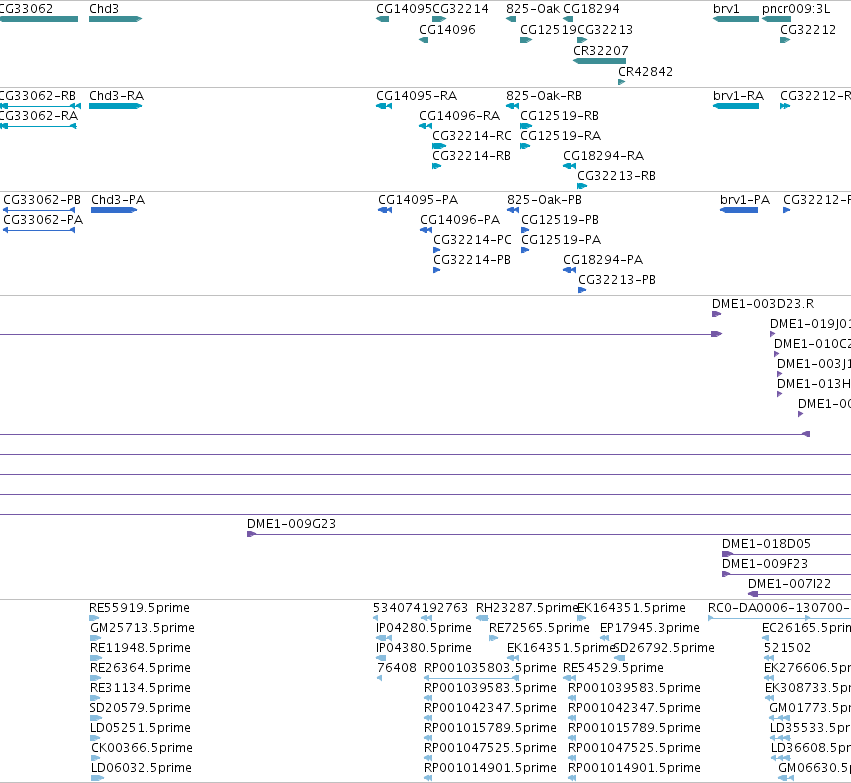Select the 'CG33062-PB' protein label
The height and width of the screenshot is (783, 851).
[42, 200]
